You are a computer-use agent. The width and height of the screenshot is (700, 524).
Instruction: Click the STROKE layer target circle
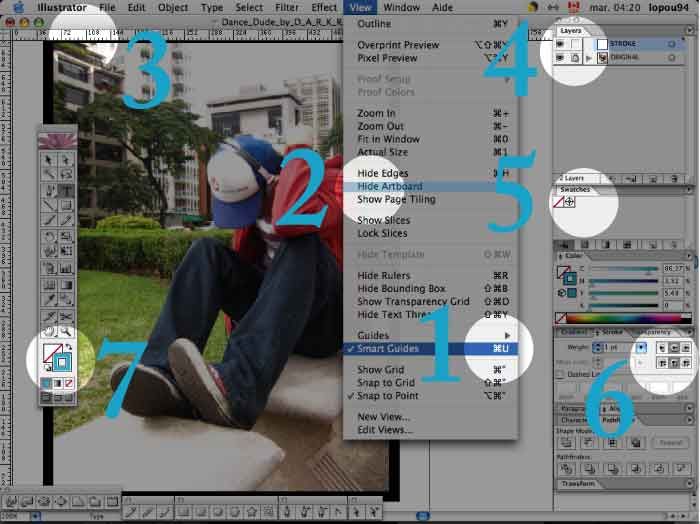click(671, 44)
